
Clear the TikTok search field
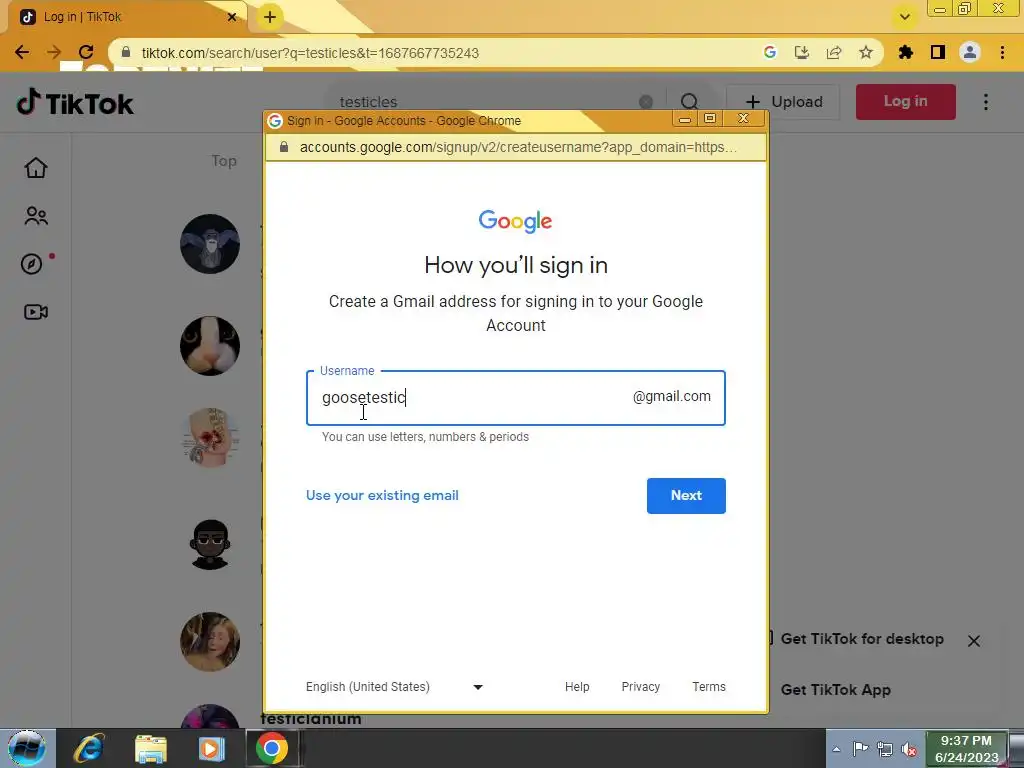click(x=646, y=102)
